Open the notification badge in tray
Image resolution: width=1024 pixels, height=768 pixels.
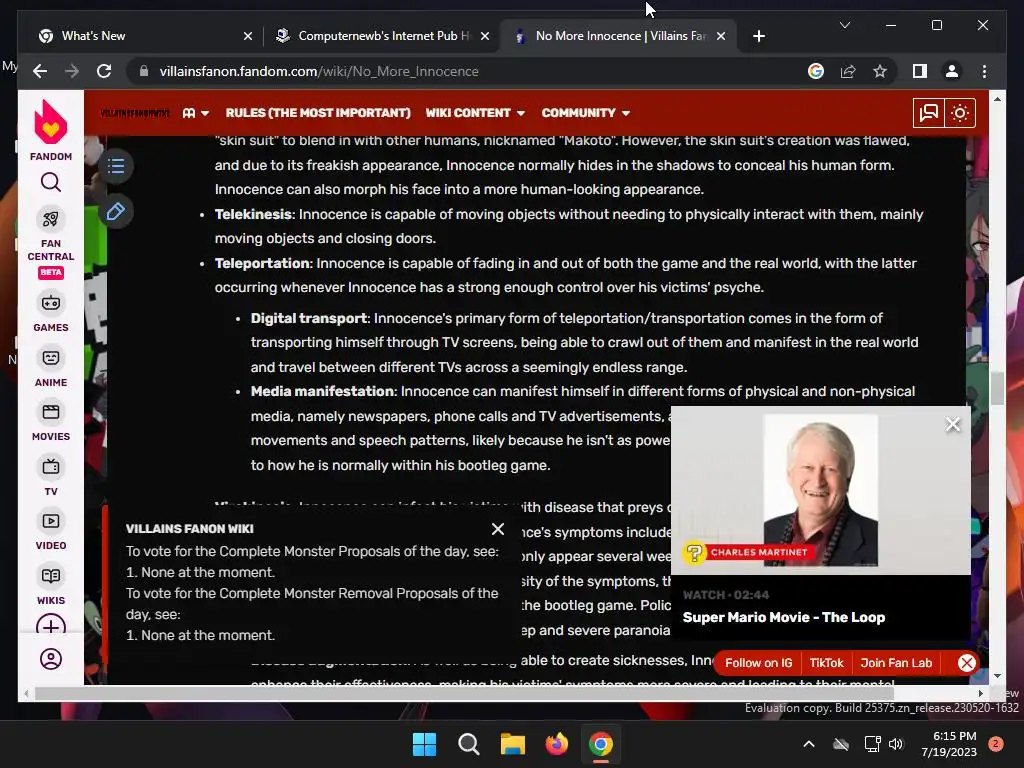995,744
